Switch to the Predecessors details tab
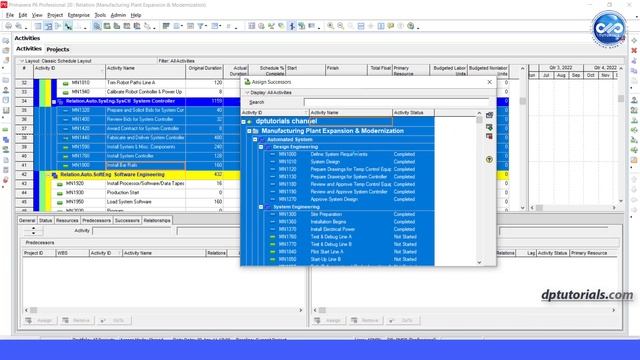640x360 pixels. 96,220
